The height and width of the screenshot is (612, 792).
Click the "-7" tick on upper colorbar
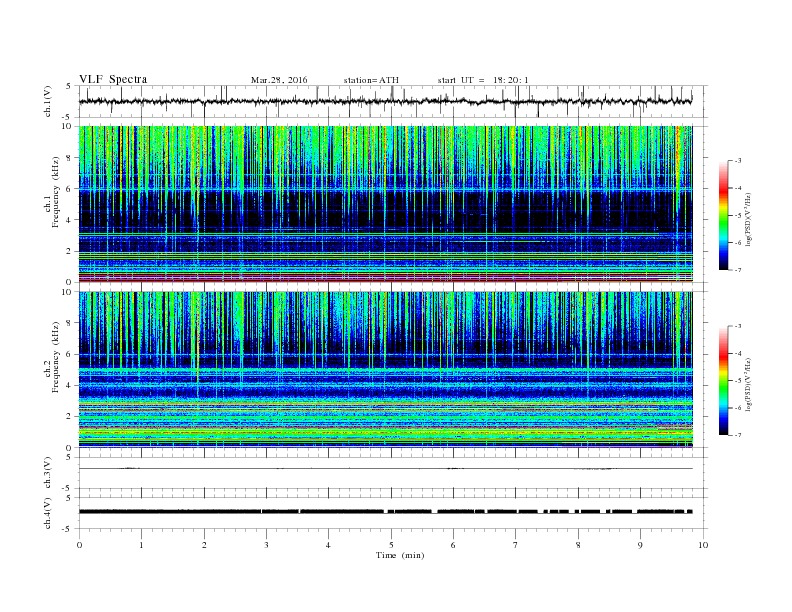click(738, 270)
